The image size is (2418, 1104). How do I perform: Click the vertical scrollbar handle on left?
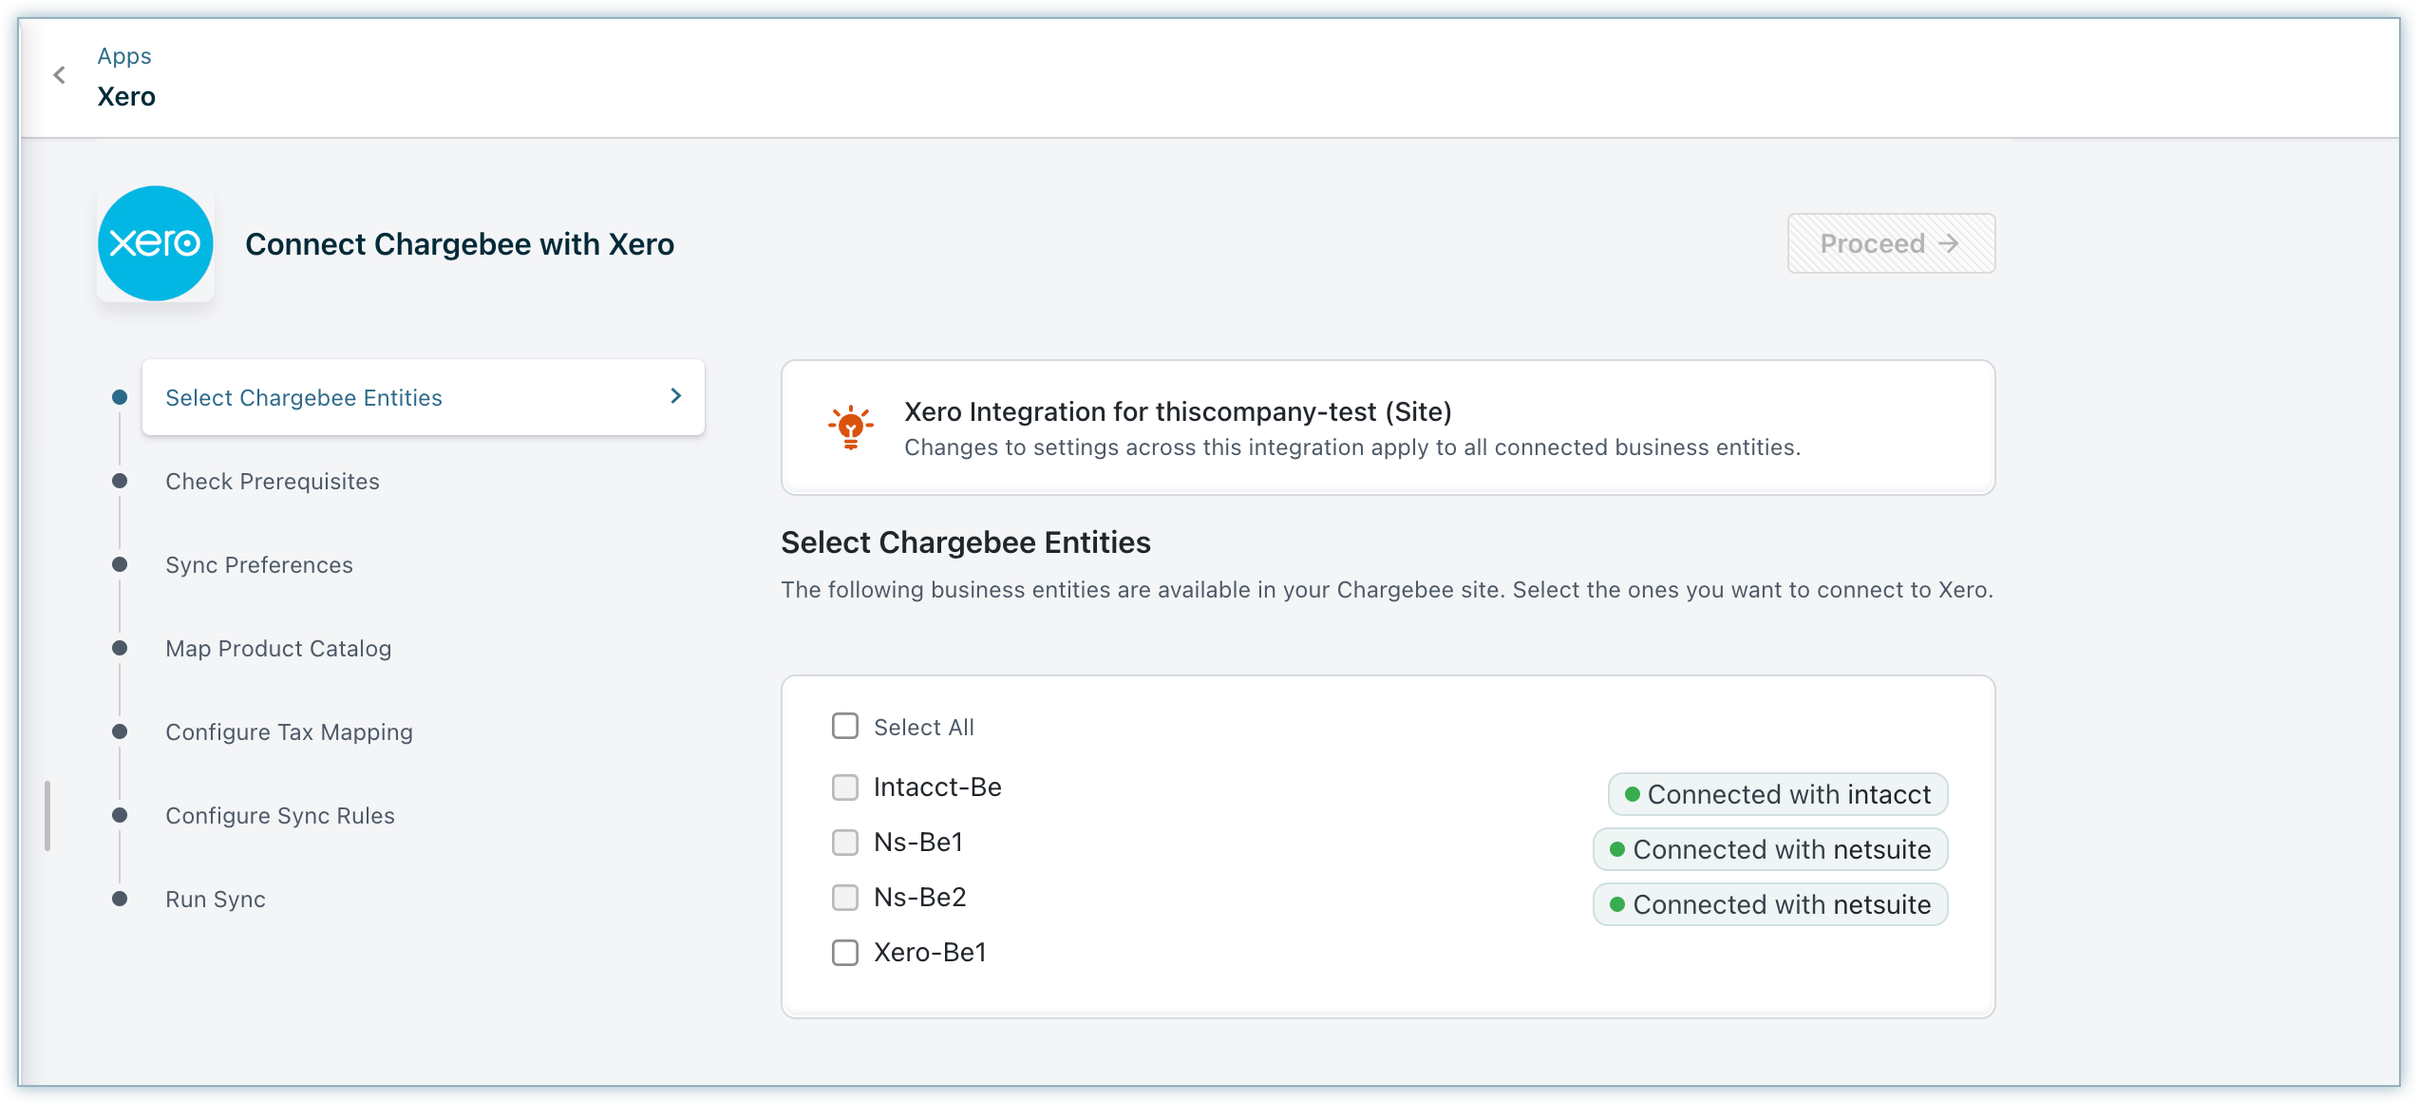click(x=47, y=815)
